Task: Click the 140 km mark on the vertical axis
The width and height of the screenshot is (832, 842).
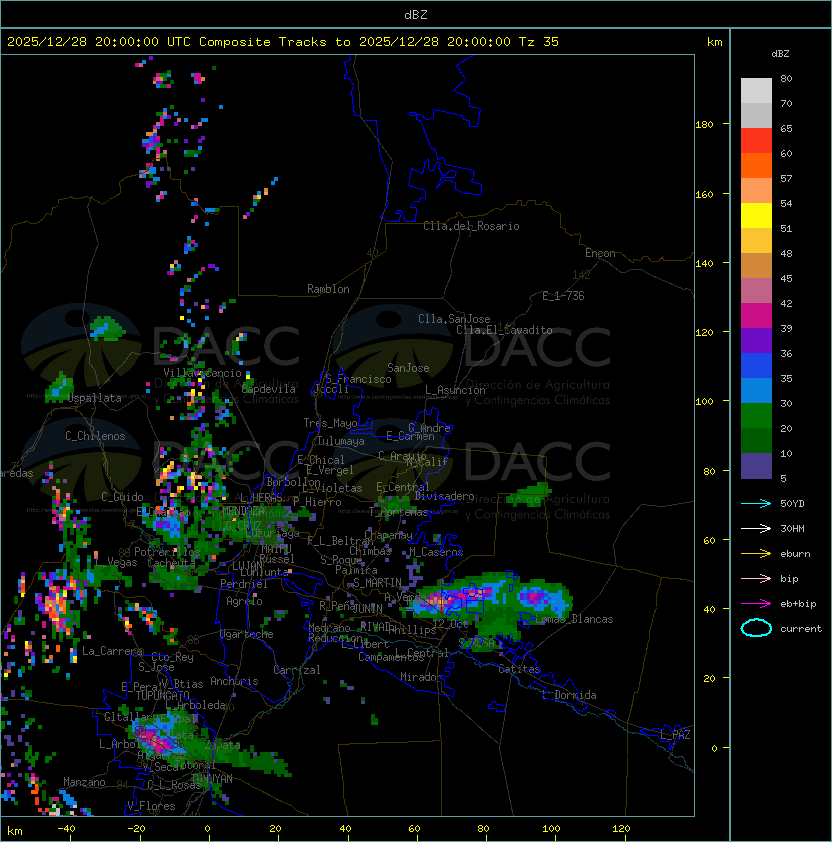Action: point(704,263)
